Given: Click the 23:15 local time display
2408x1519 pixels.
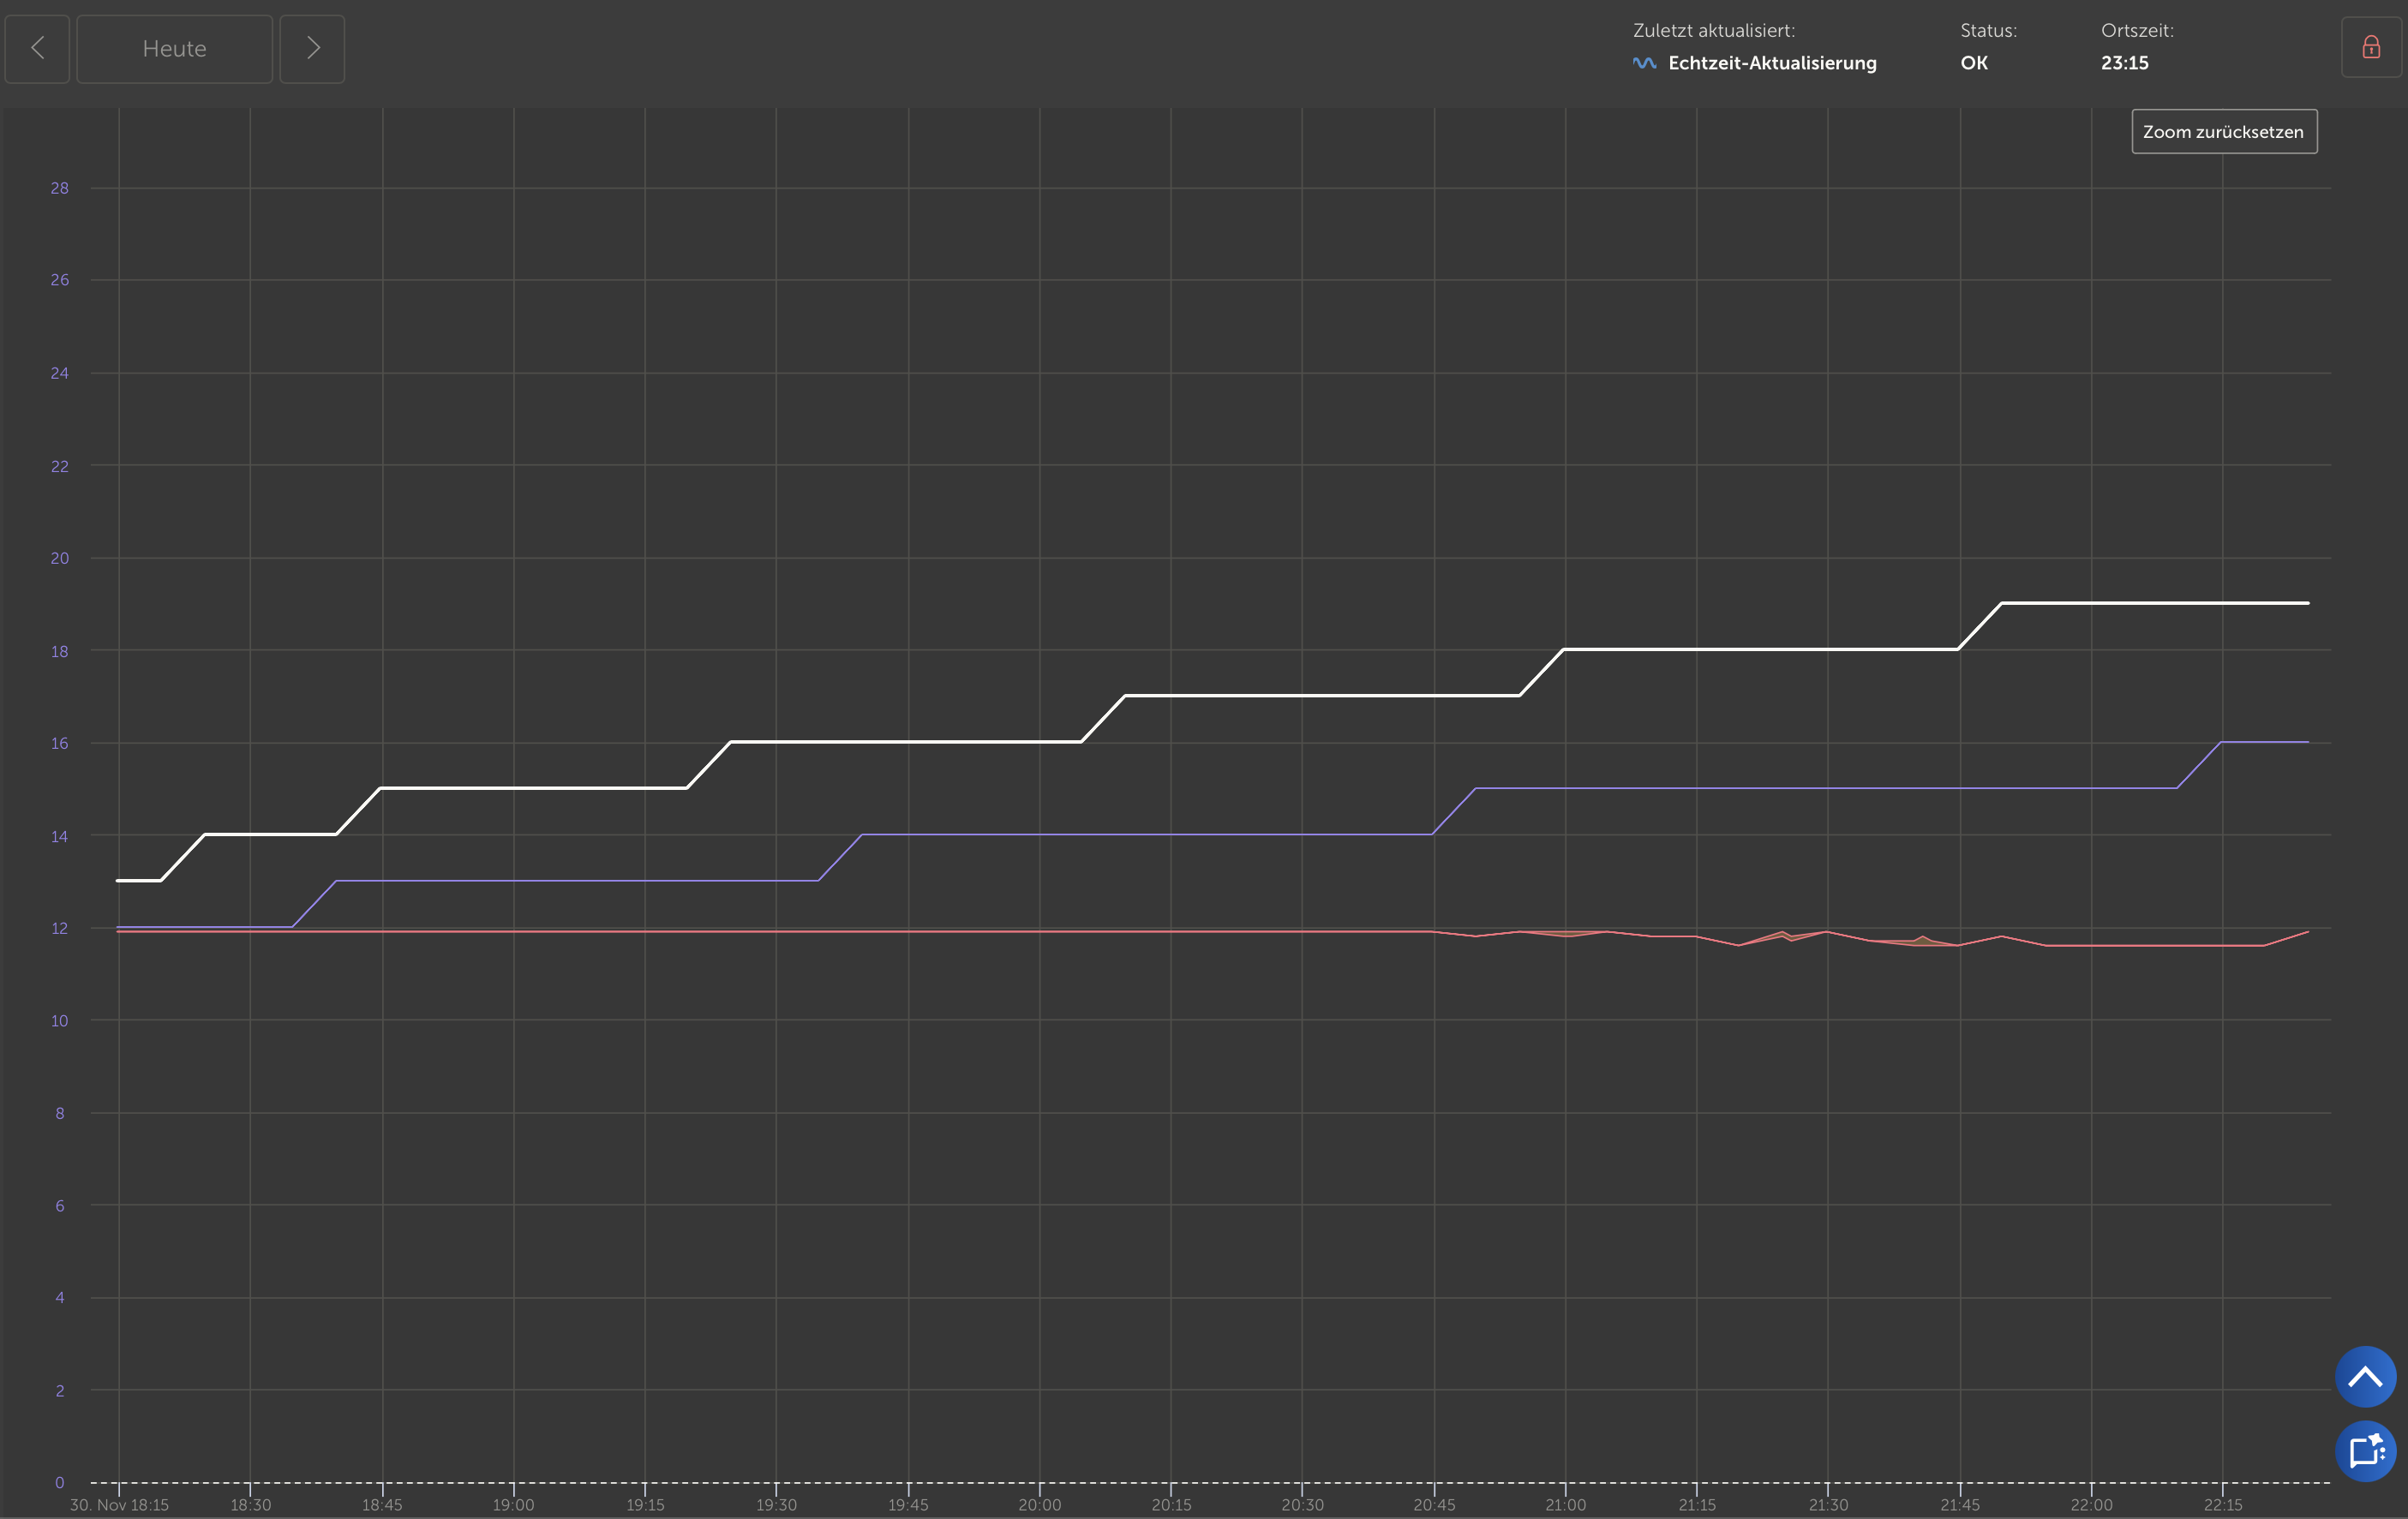Looking at the screenshot, I should 2124,63.
